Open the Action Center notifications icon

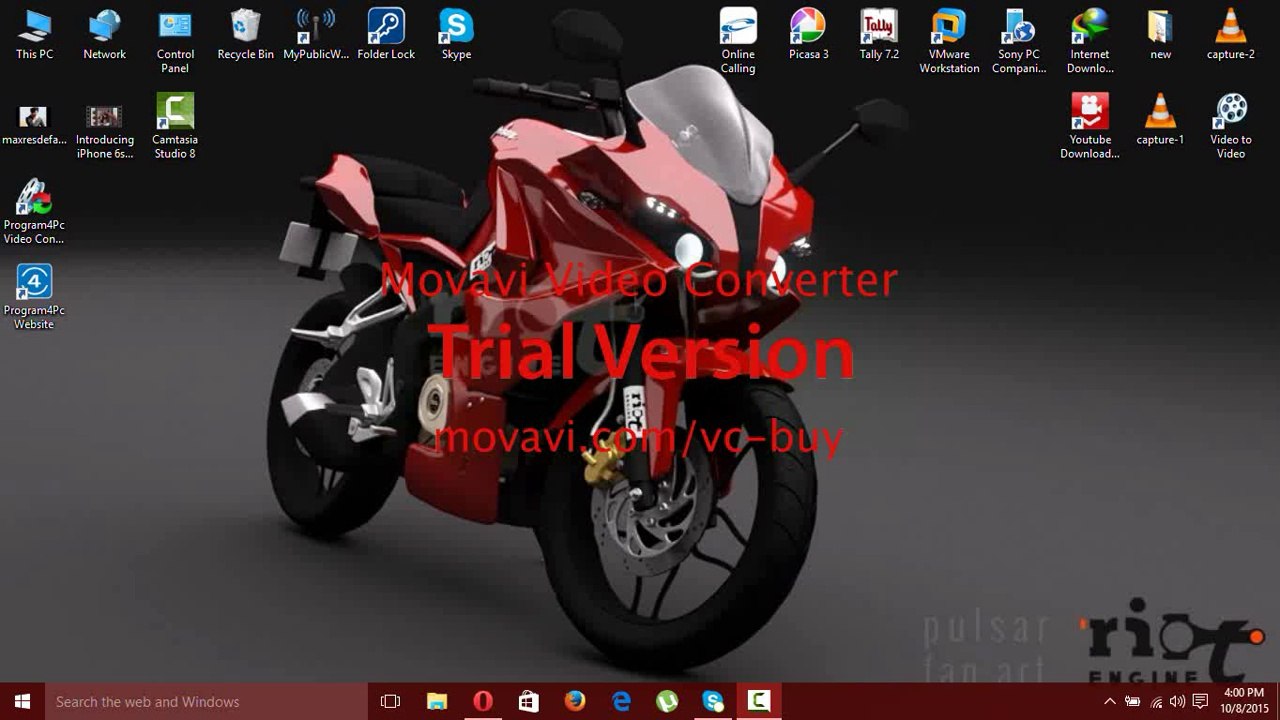(x=1201, y=702)
